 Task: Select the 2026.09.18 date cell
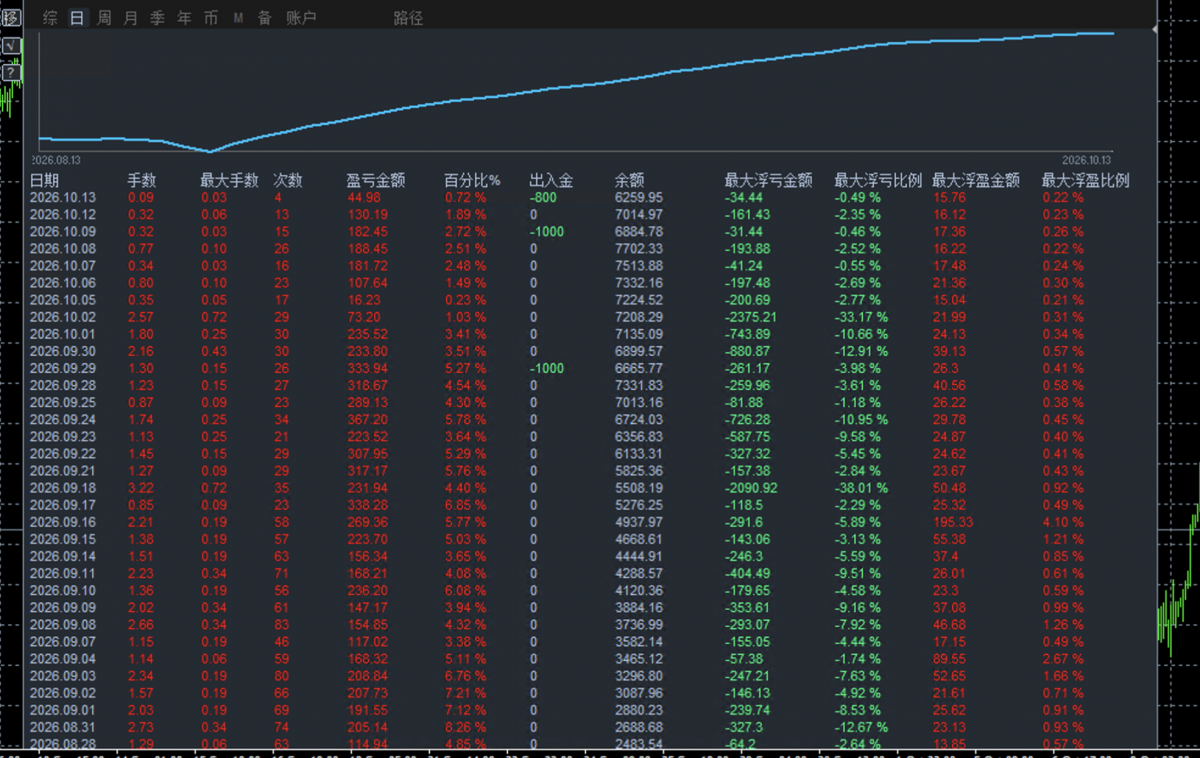pos(63,488)
